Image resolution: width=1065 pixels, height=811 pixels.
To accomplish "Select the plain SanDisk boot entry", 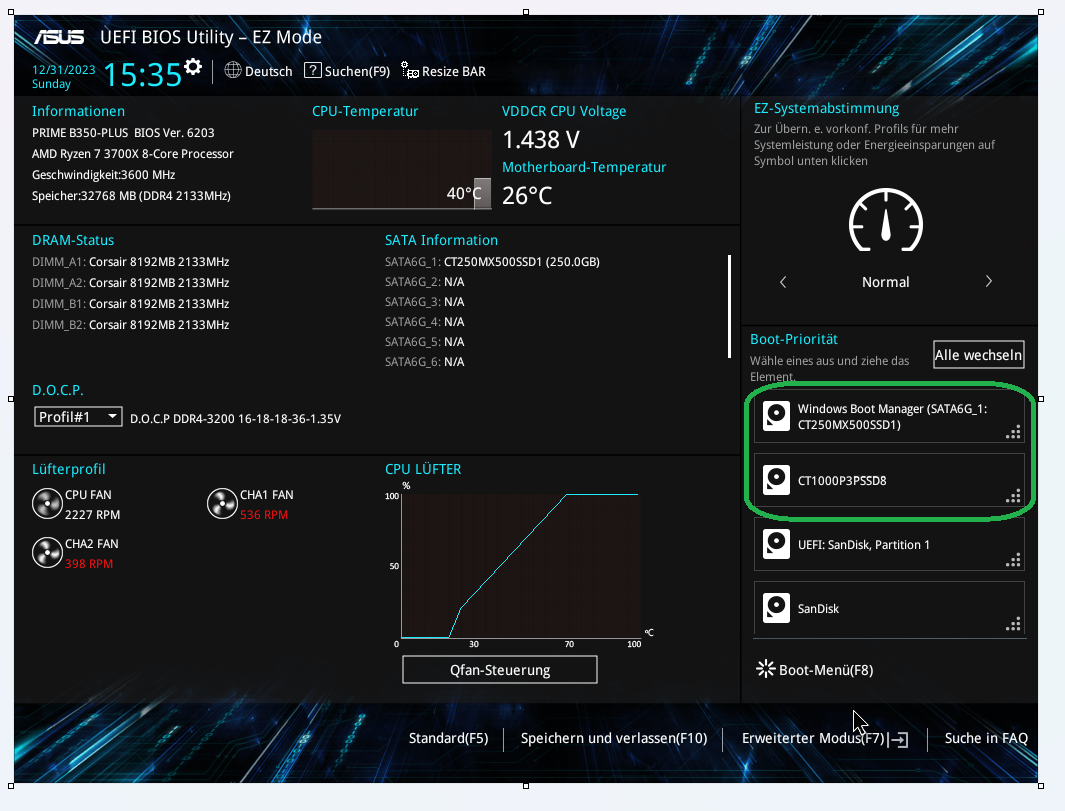I will 889,609.
